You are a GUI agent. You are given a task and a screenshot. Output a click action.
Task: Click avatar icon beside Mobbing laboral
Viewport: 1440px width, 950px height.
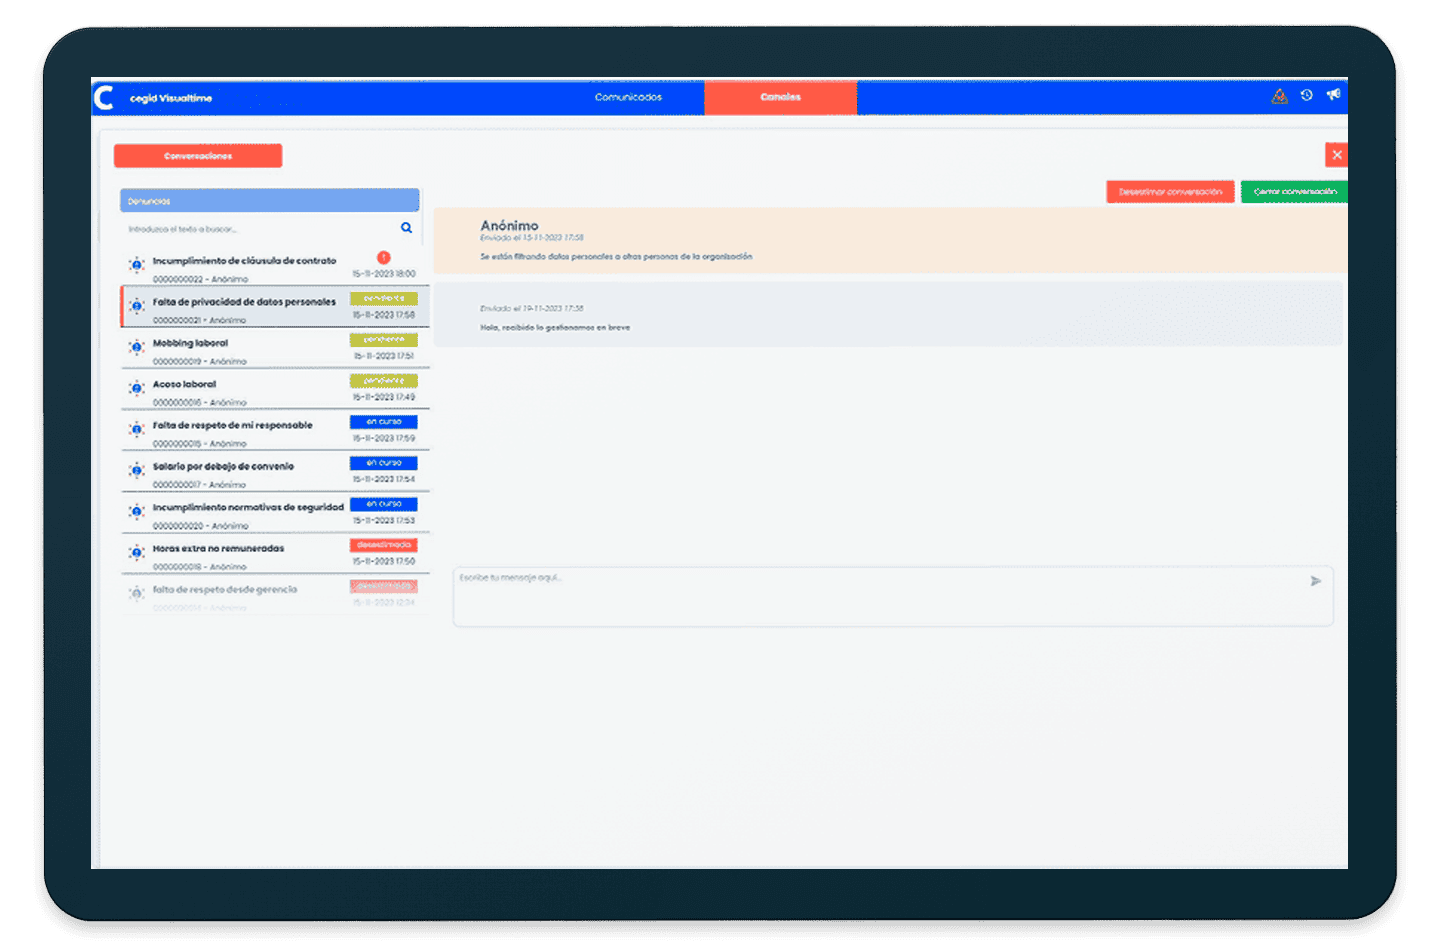(x=137, y=347)
